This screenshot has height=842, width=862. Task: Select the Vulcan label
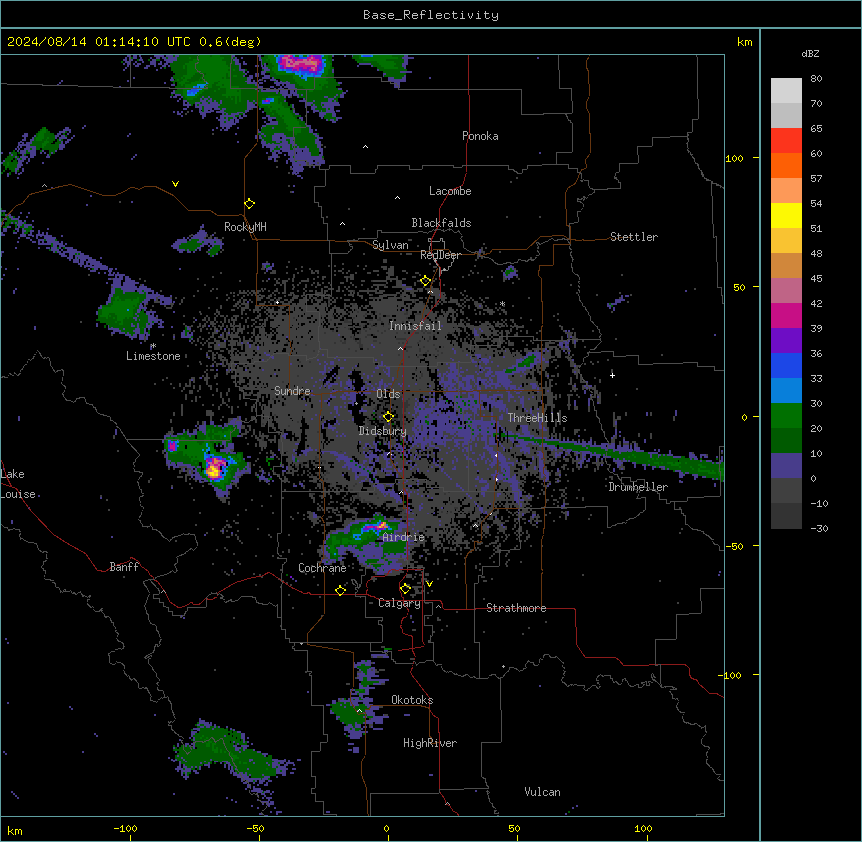(543, 792)
